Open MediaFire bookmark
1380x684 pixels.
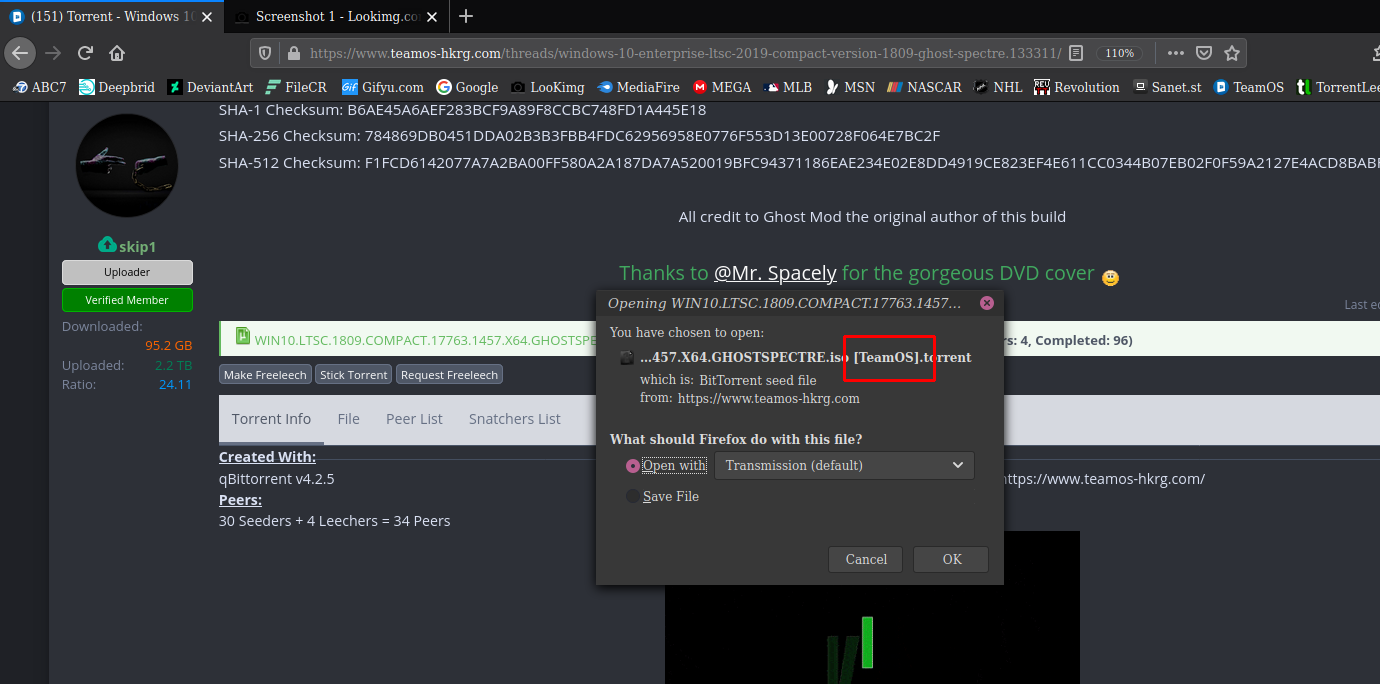pos(639,87)
